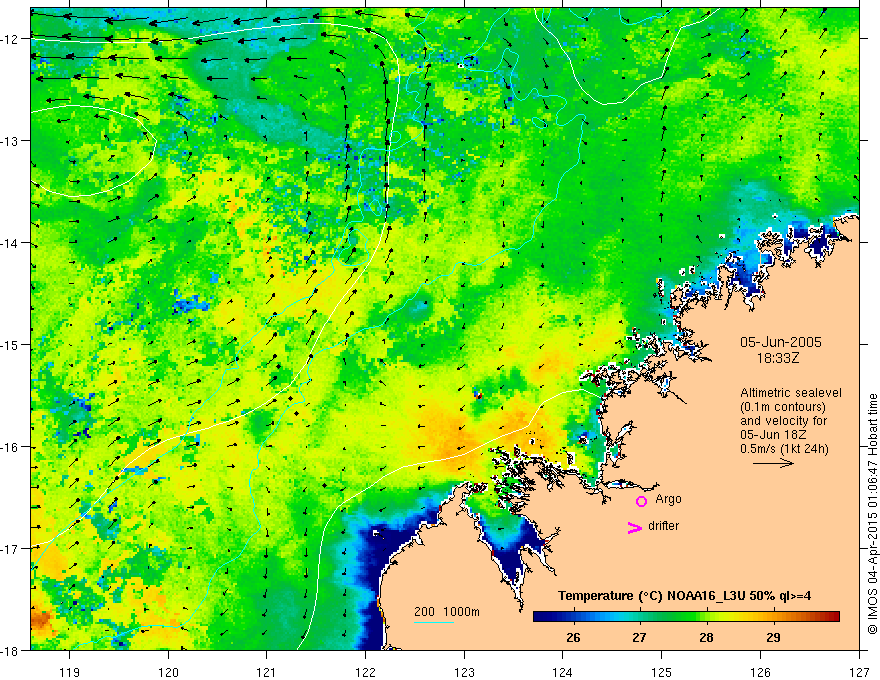Screen dimensions: 880x680
Task: Click the IMOS copyright timestamp text
Action: pos(872,514)
